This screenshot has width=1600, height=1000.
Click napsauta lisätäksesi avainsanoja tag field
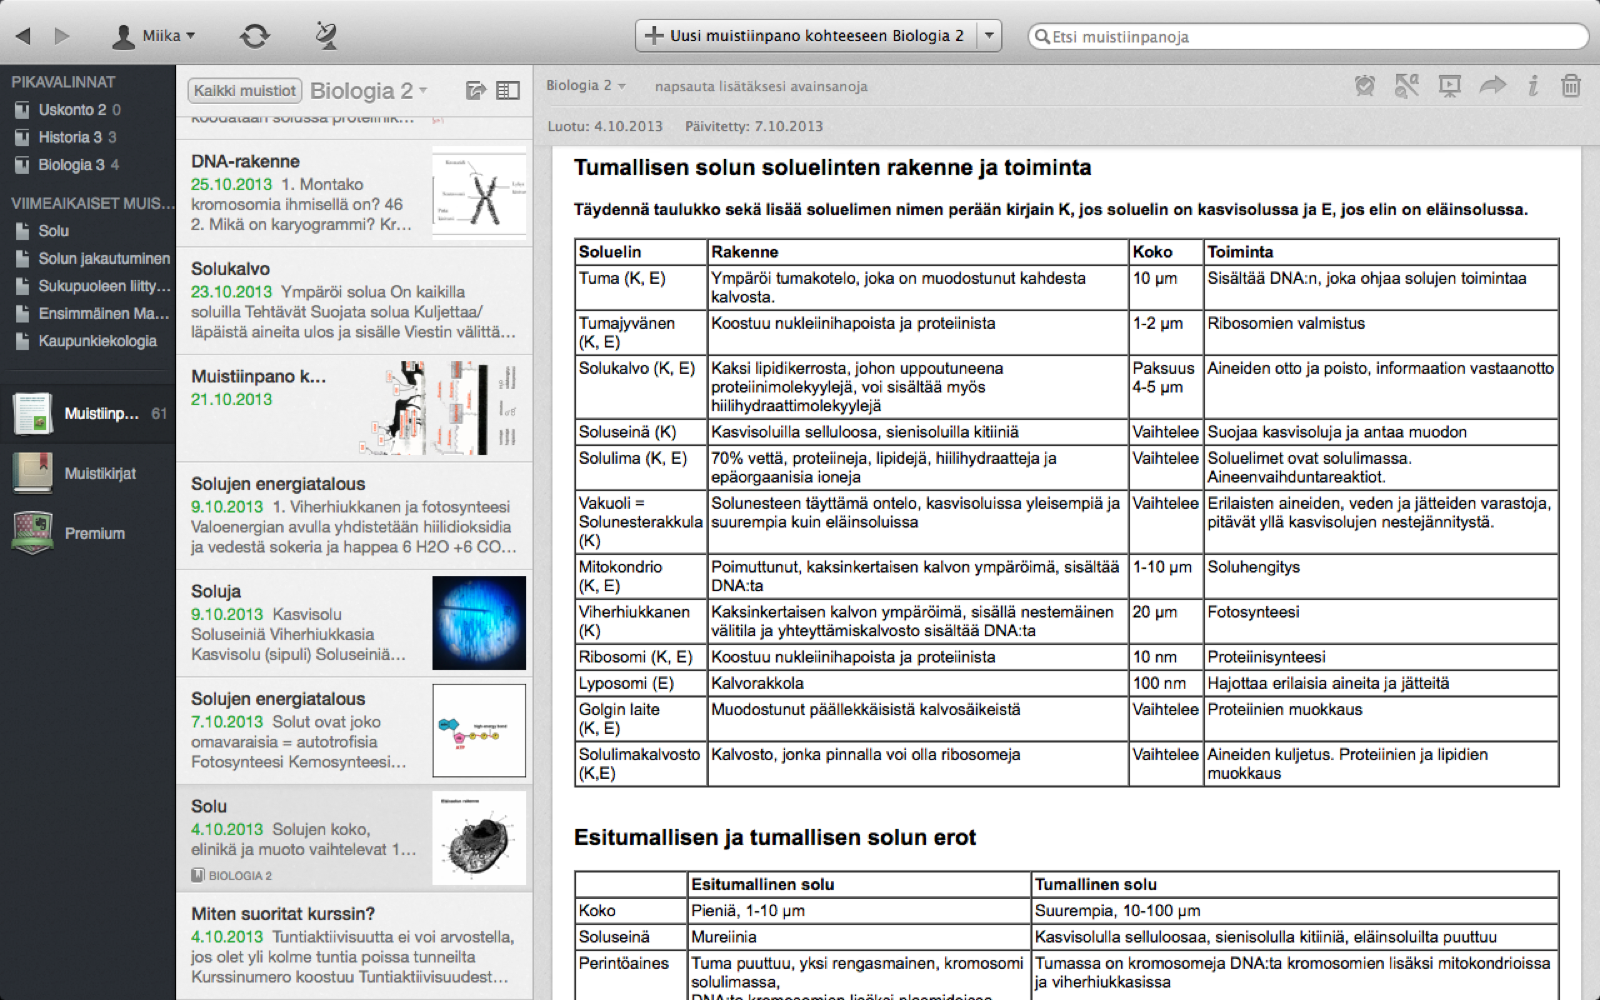[x=761, y=87]
